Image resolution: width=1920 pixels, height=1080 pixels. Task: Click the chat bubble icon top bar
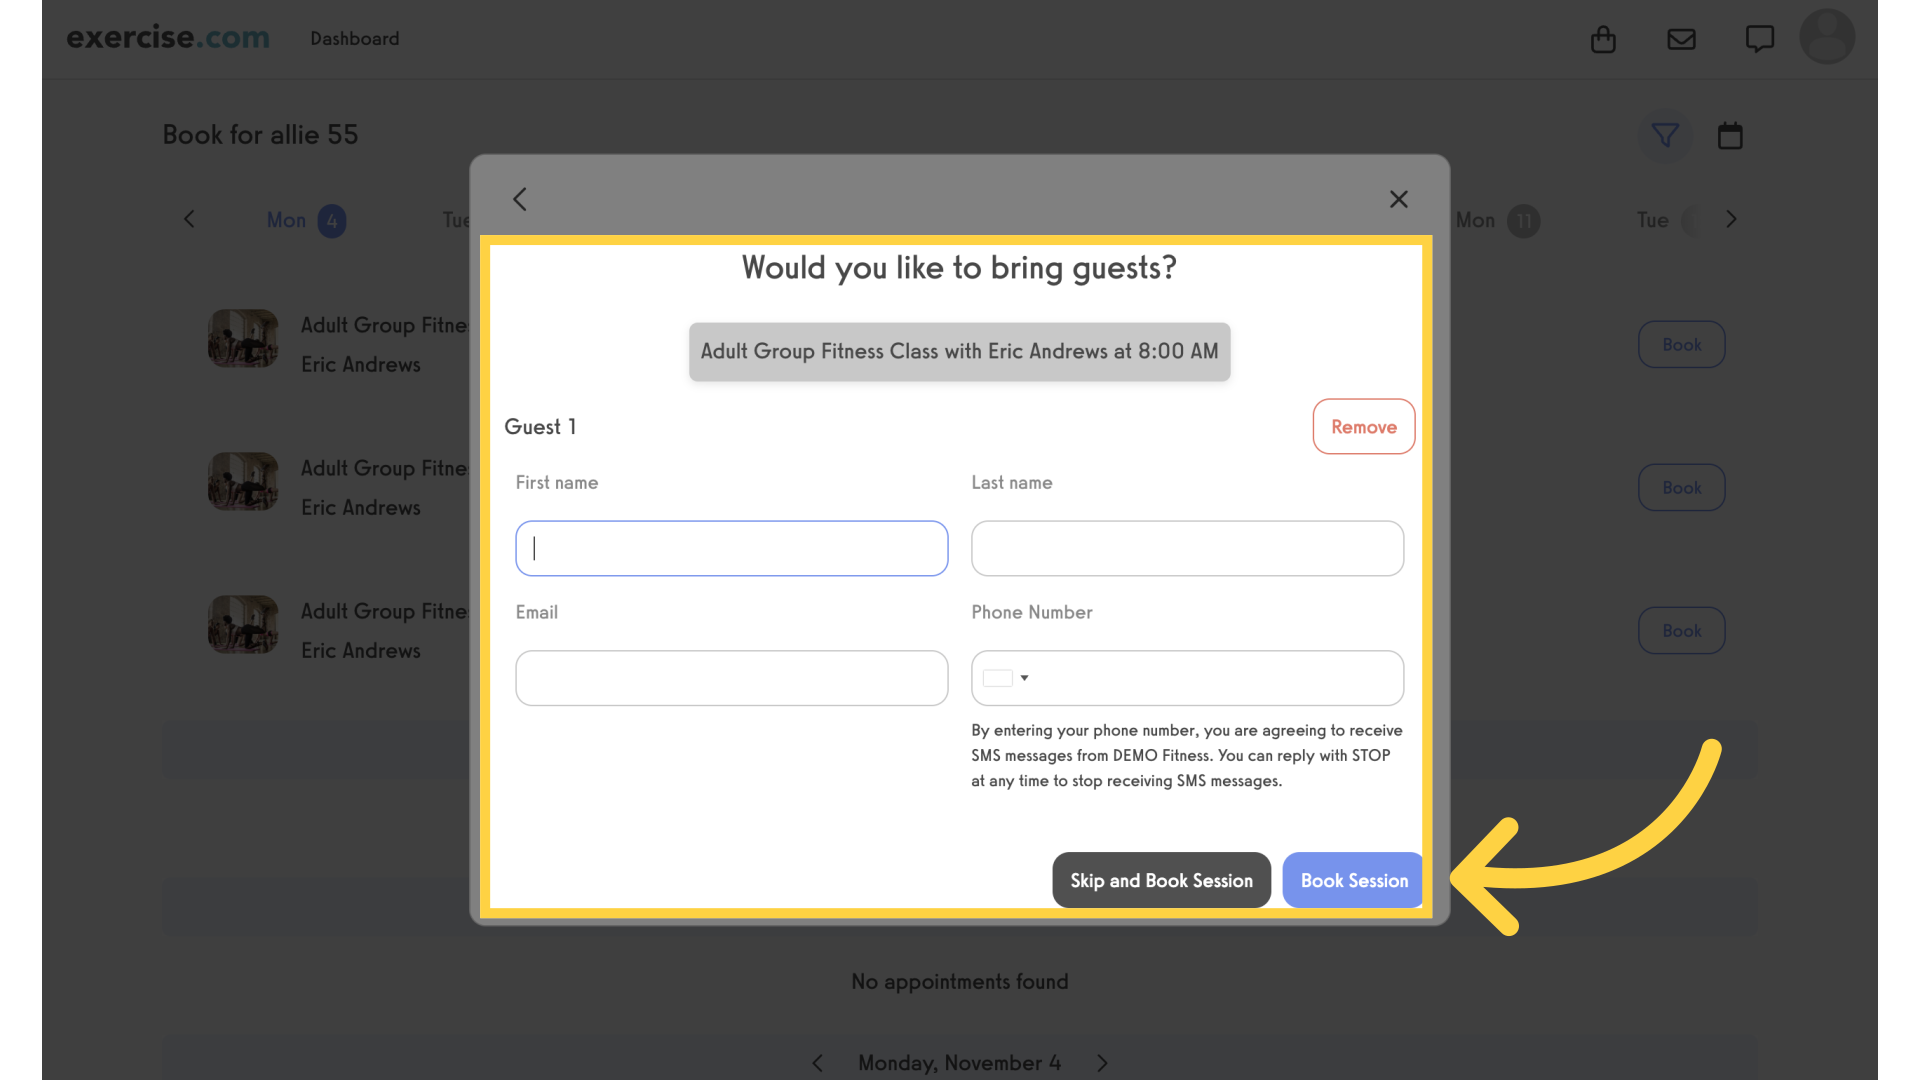pos(1759,38)
